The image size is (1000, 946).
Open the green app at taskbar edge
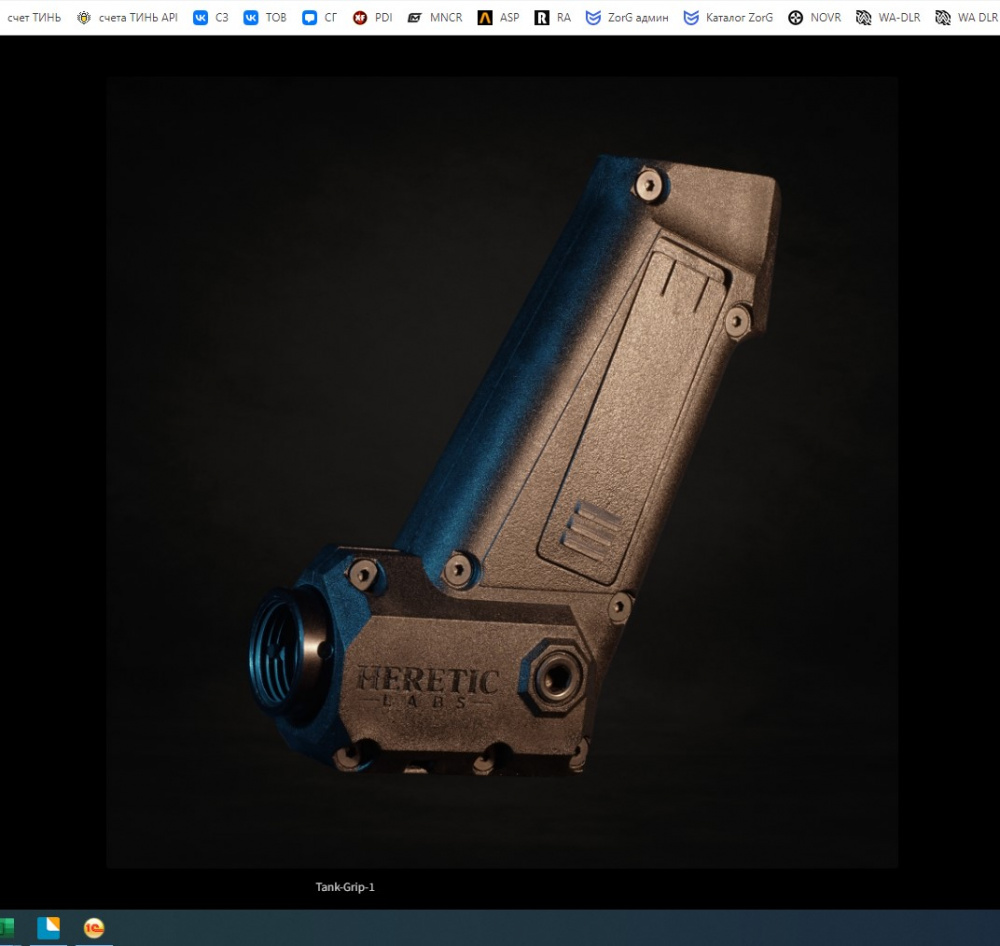(5, 928)
